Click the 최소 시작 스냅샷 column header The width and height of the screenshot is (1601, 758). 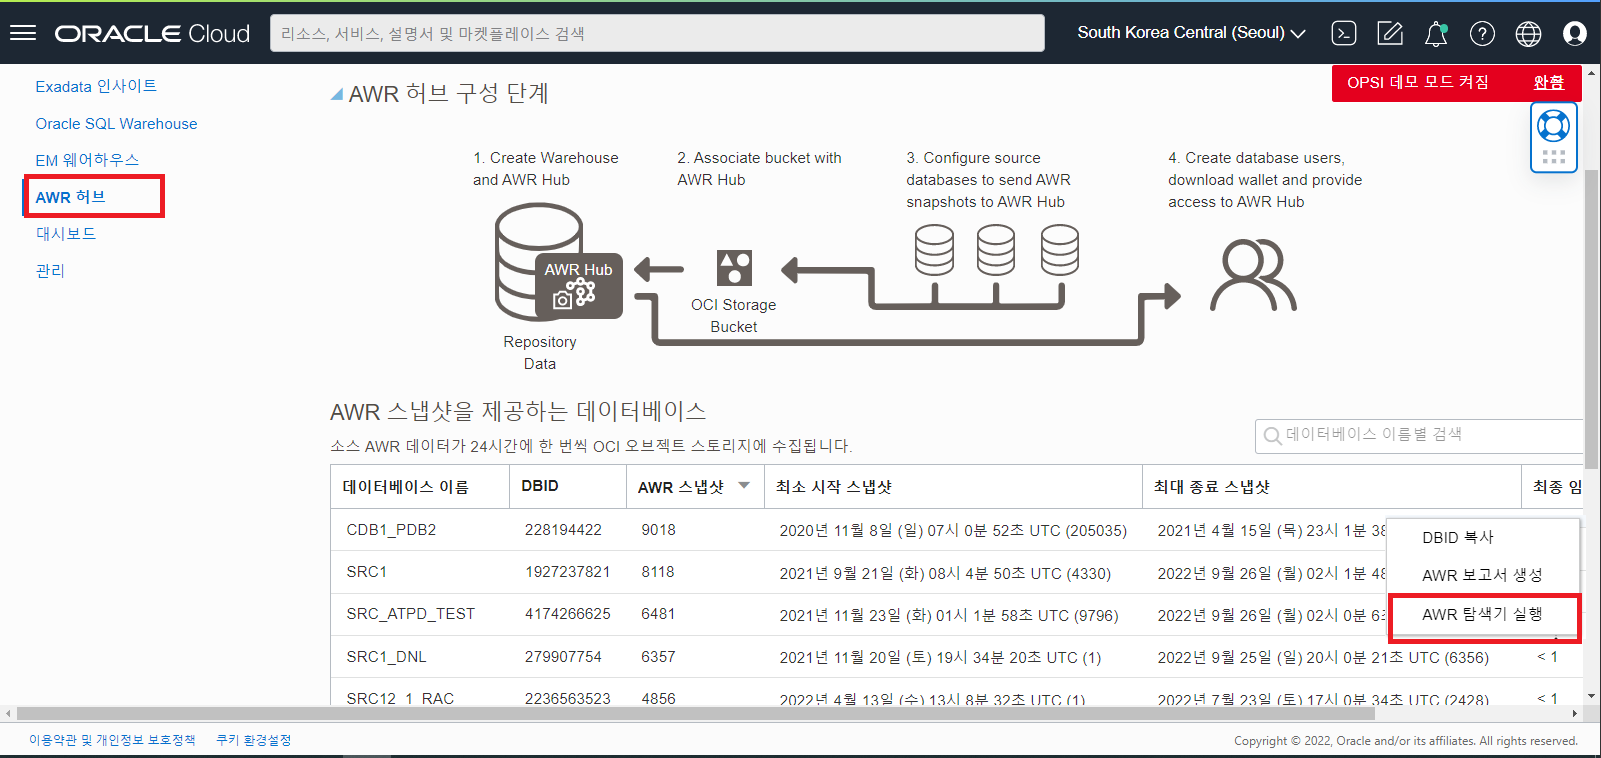pyautogui.click(x=833, y=487)
